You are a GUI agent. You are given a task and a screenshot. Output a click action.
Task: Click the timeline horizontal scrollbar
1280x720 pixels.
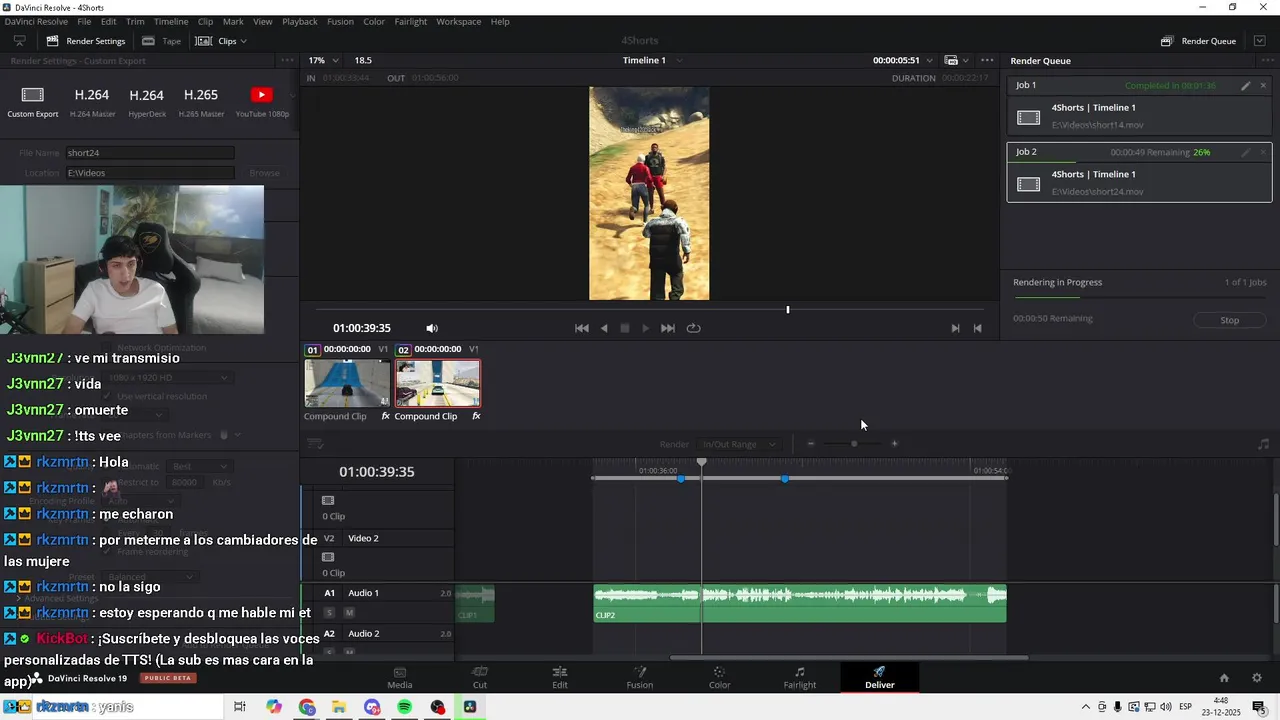(x=849, y=657)
